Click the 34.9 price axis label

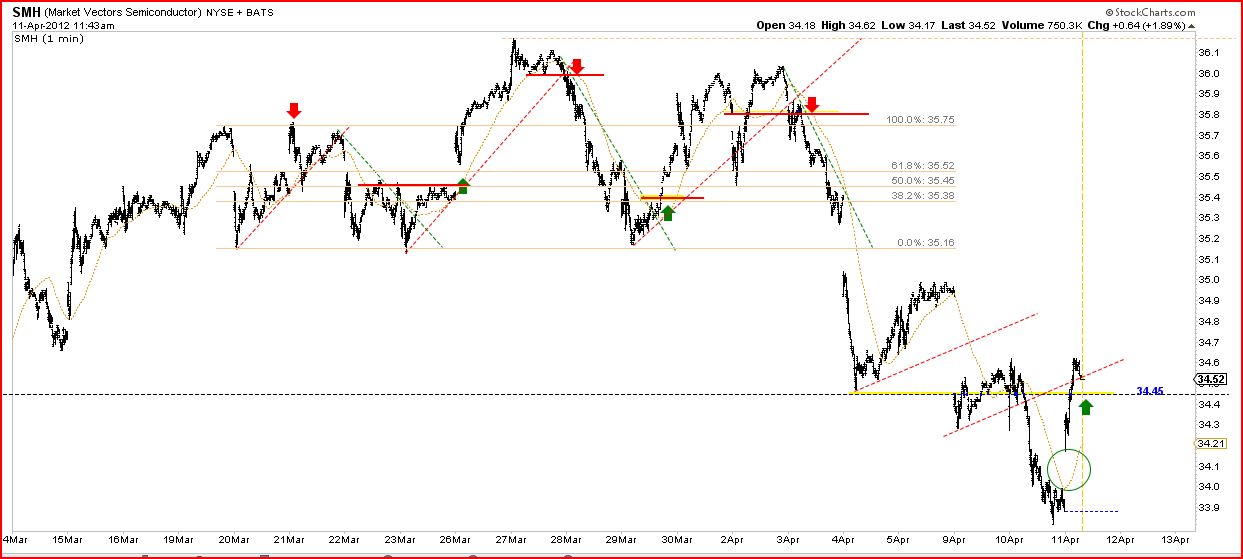[1207, 301]
